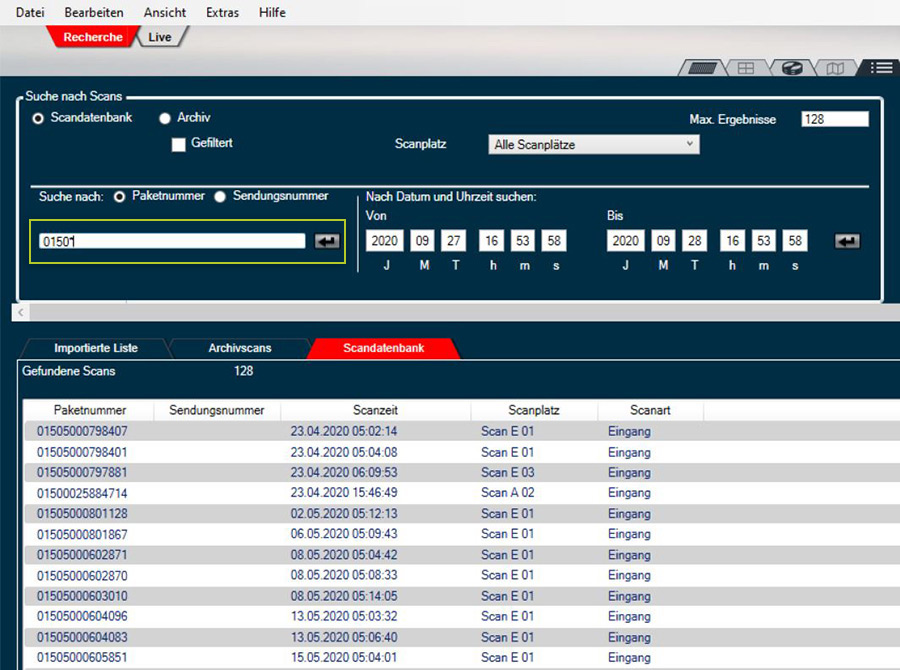900x670 pixels.
Task: Select row with package 01505000798407
Action: click(462, 431)
